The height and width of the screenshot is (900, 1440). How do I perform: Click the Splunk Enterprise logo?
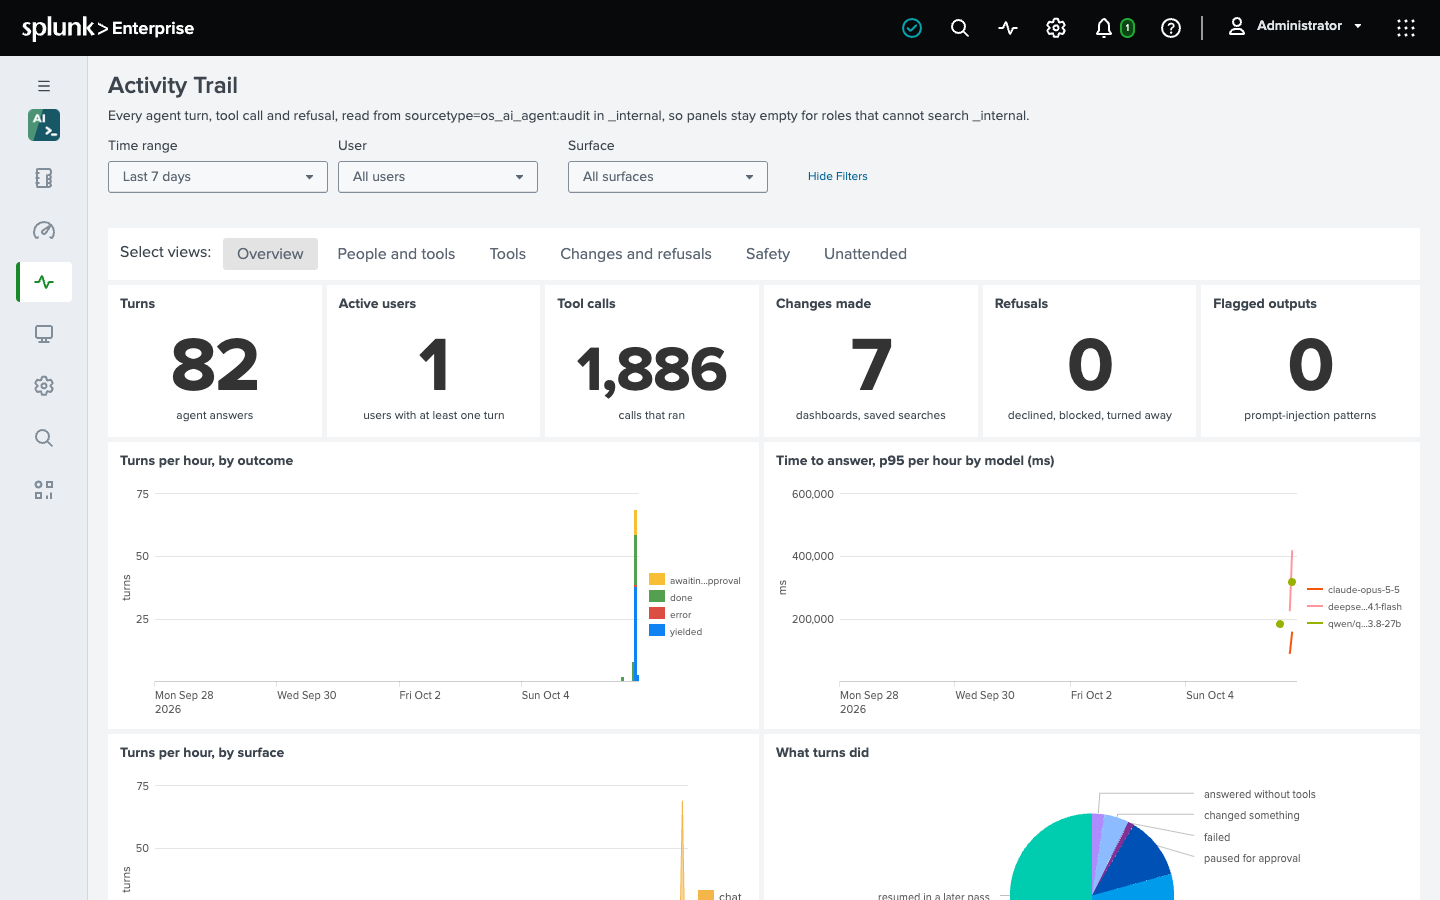(108, 28)
